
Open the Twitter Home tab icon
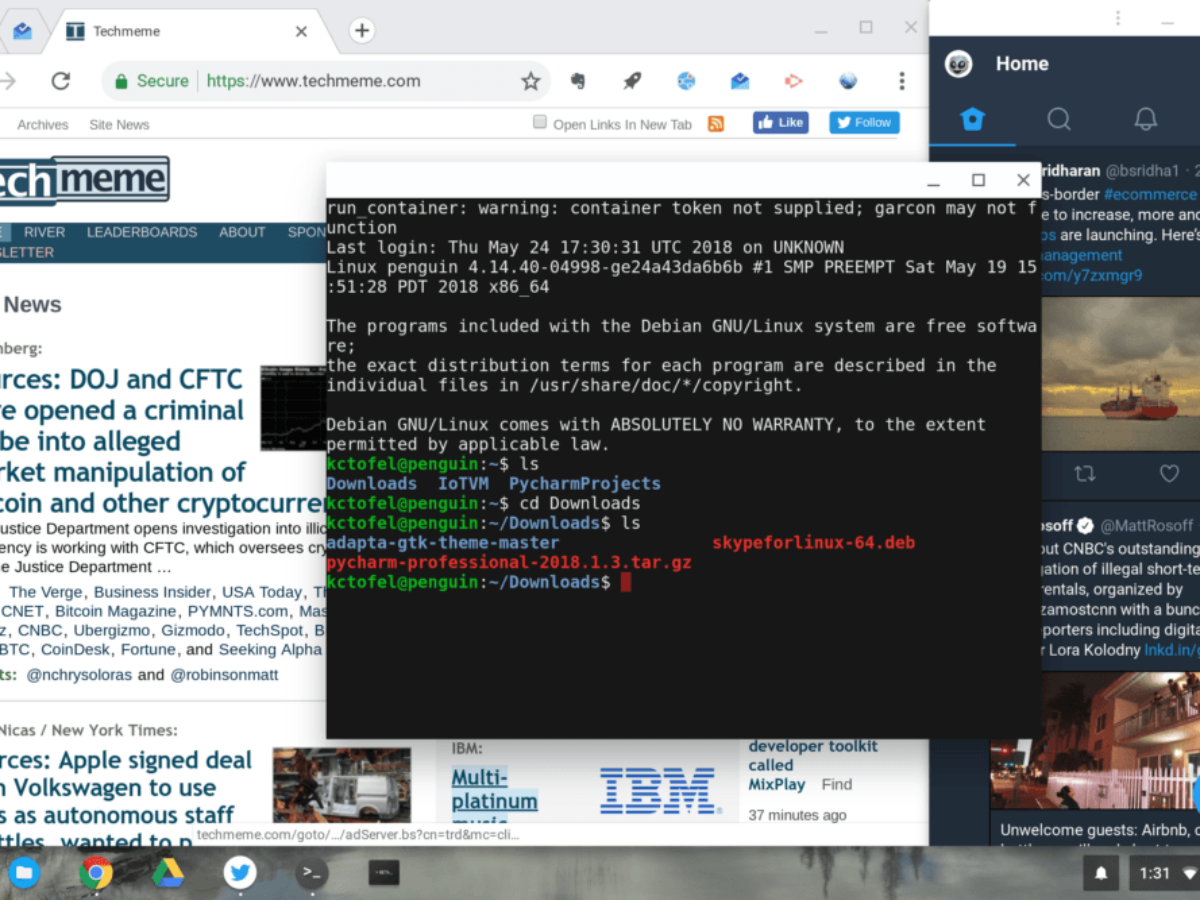pos(972,120)
